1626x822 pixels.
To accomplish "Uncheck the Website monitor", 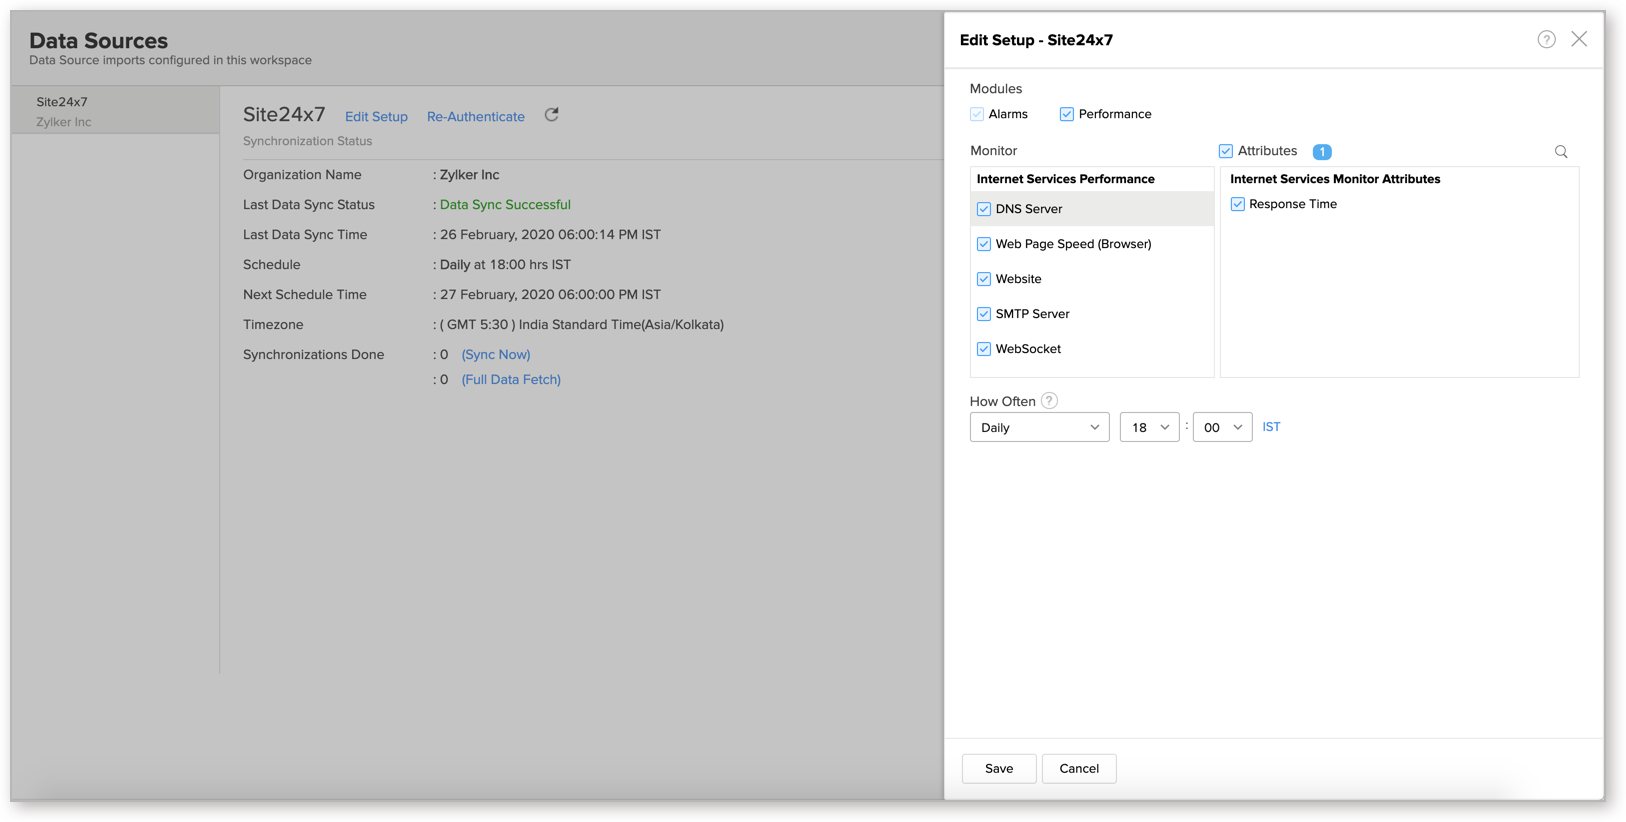I will pyautogui.click(x=984, y=279).
